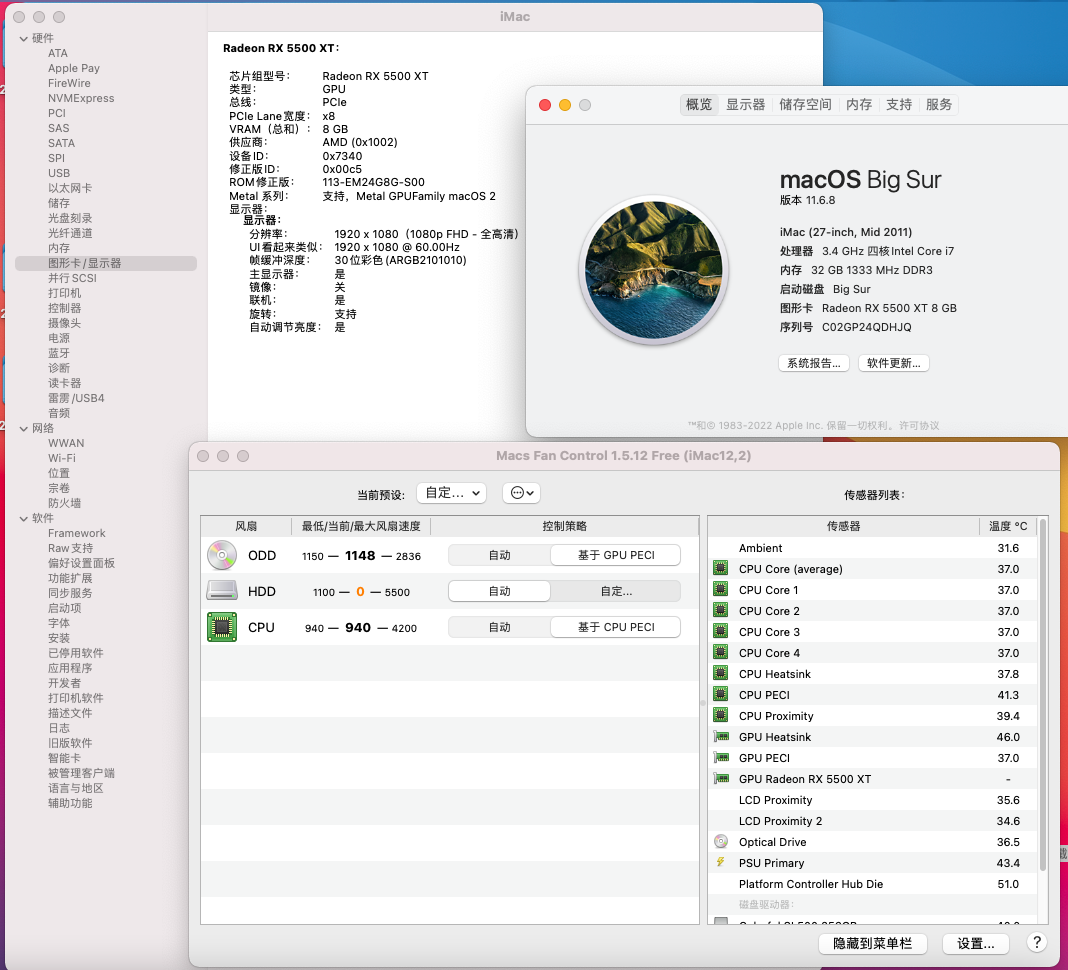The width and height of the screenshot is (1068, 970).
Task: Open the ellipsis more-options dropdown
Action: (521, 492)
